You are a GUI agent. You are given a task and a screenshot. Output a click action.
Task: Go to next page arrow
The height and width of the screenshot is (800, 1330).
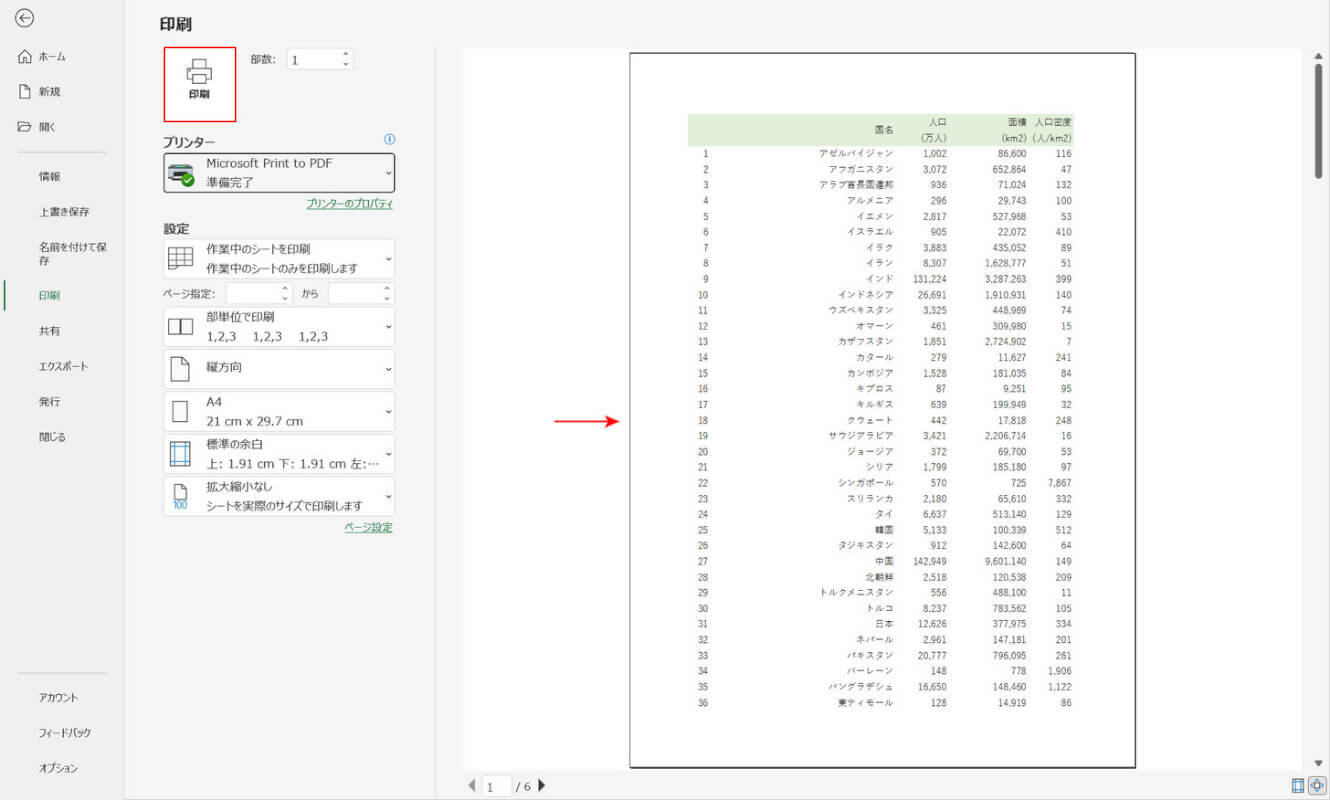[x=542, y=786]
